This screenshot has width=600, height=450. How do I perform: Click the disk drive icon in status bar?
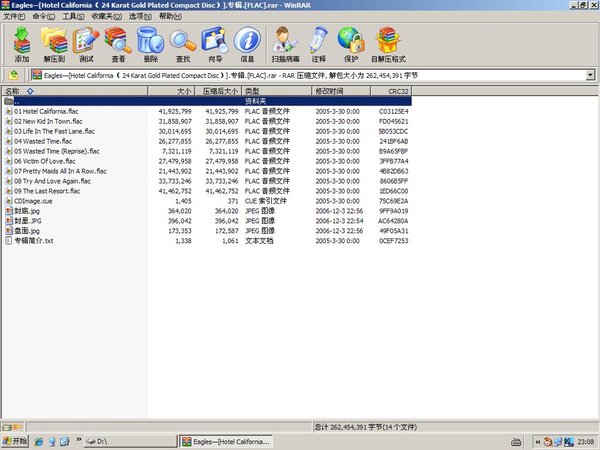(x=7, y=427)
